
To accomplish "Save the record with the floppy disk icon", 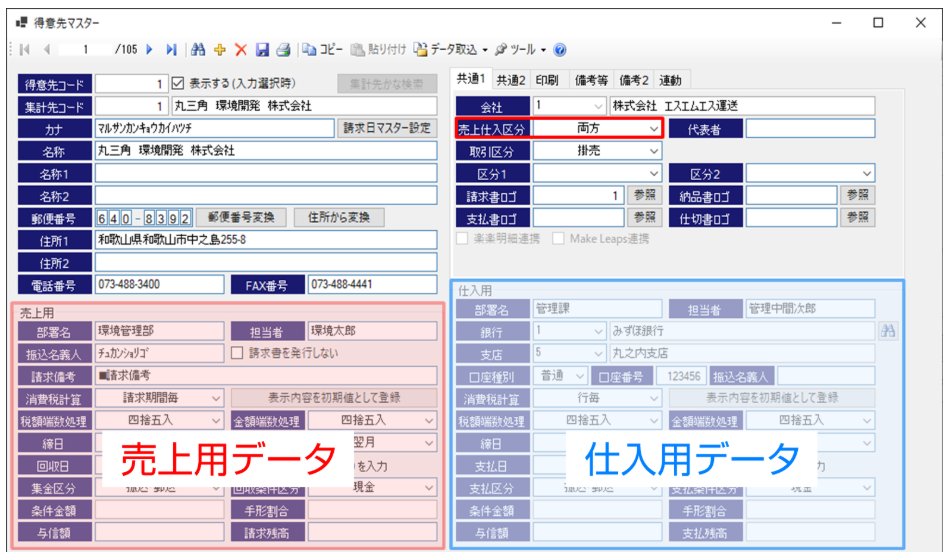I will (x=262, y=50).
